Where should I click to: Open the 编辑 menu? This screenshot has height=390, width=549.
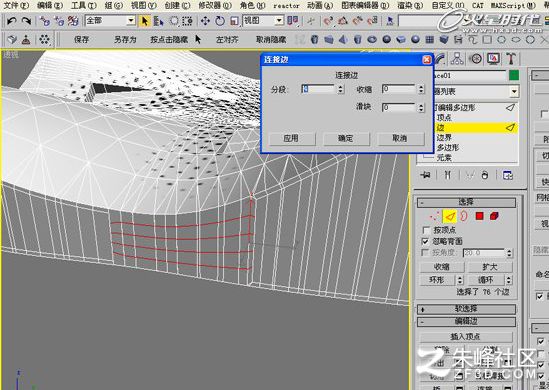click(x=50, y=6)
